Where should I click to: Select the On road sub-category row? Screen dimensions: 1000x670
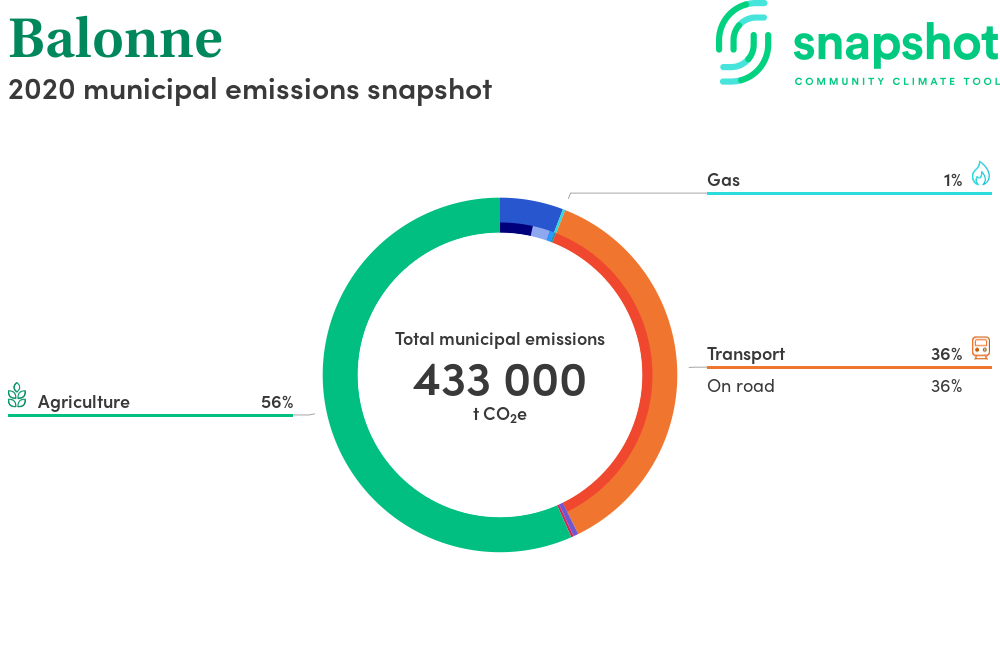[x=834, y=386]
